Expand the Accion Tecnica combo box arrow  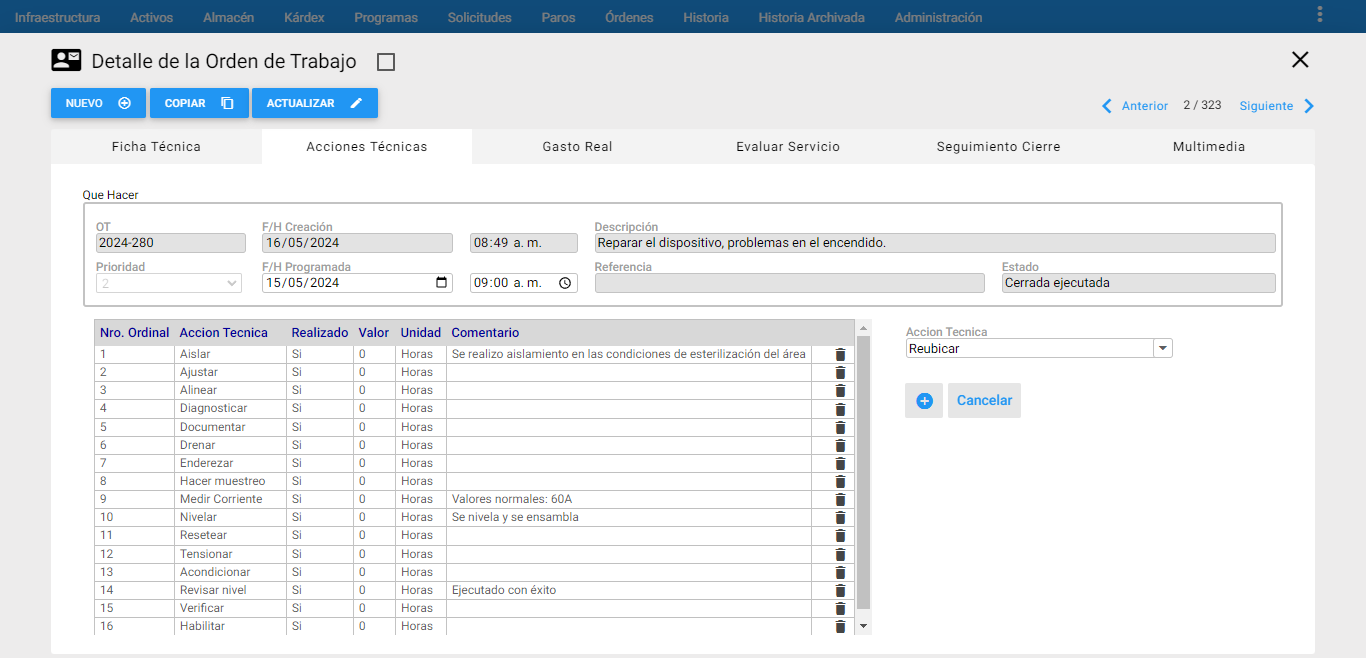[x=1162, y=348]
